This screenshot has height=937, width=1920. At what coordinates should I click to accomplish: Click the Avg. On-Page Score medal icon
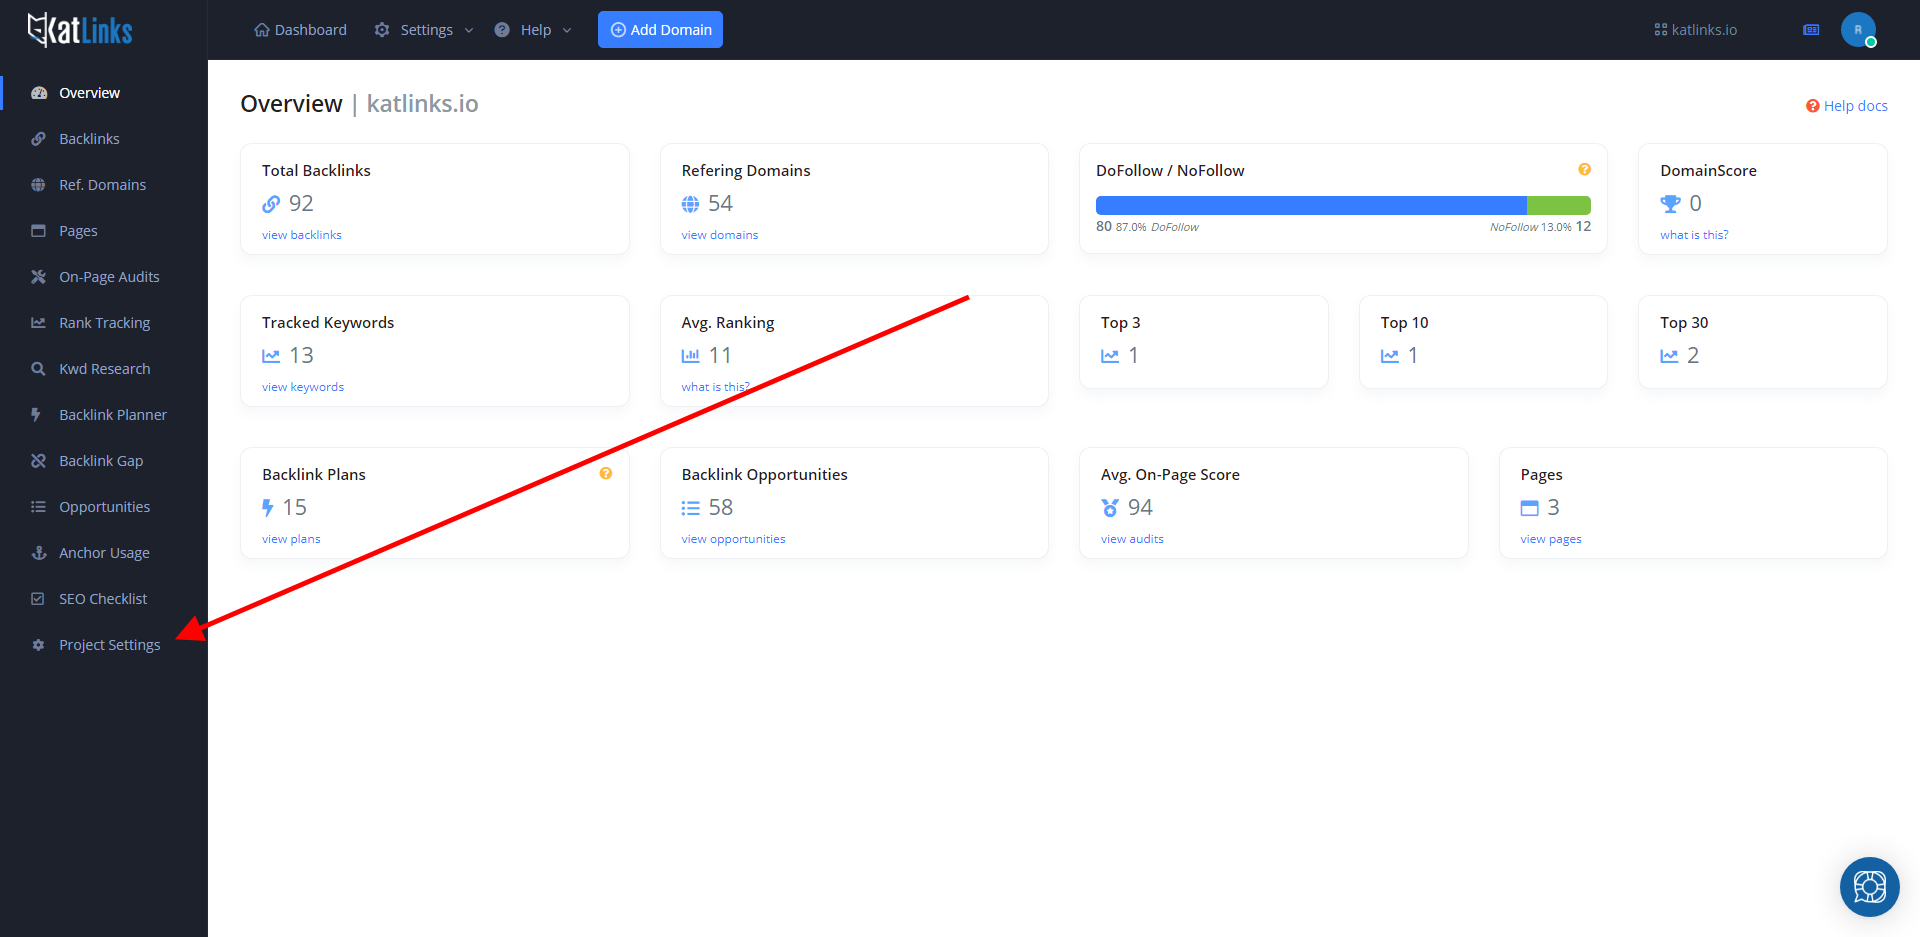1110,508
